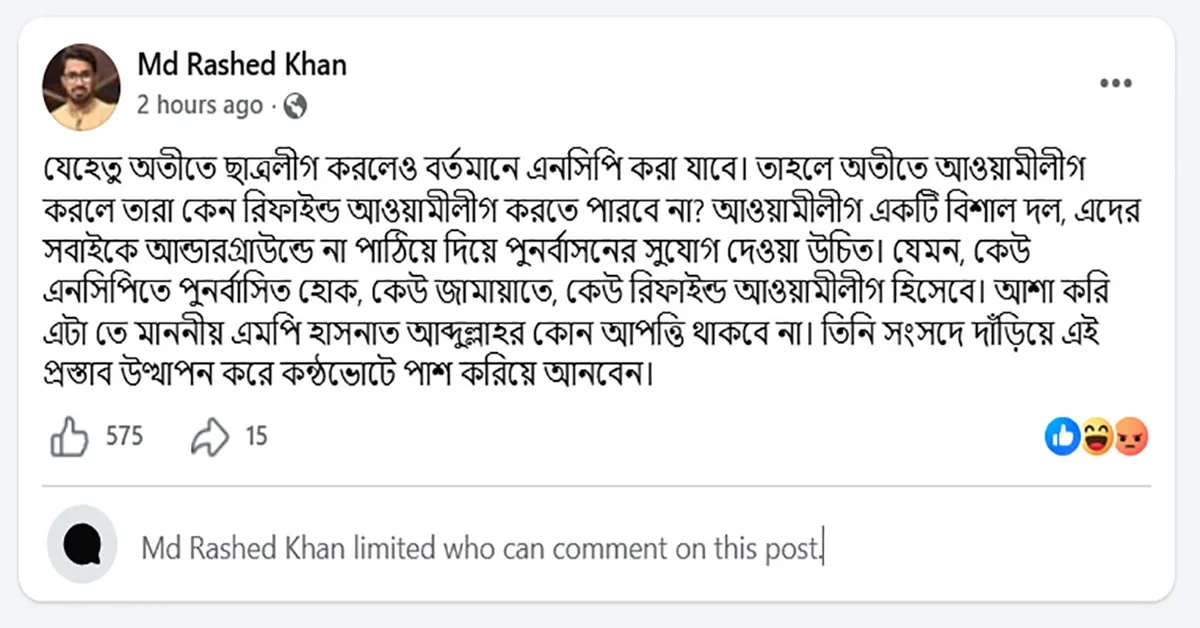Click the red Angry reaction emoji
This screenshot has height=628, width=1200.
click(x=1130, y=436)
